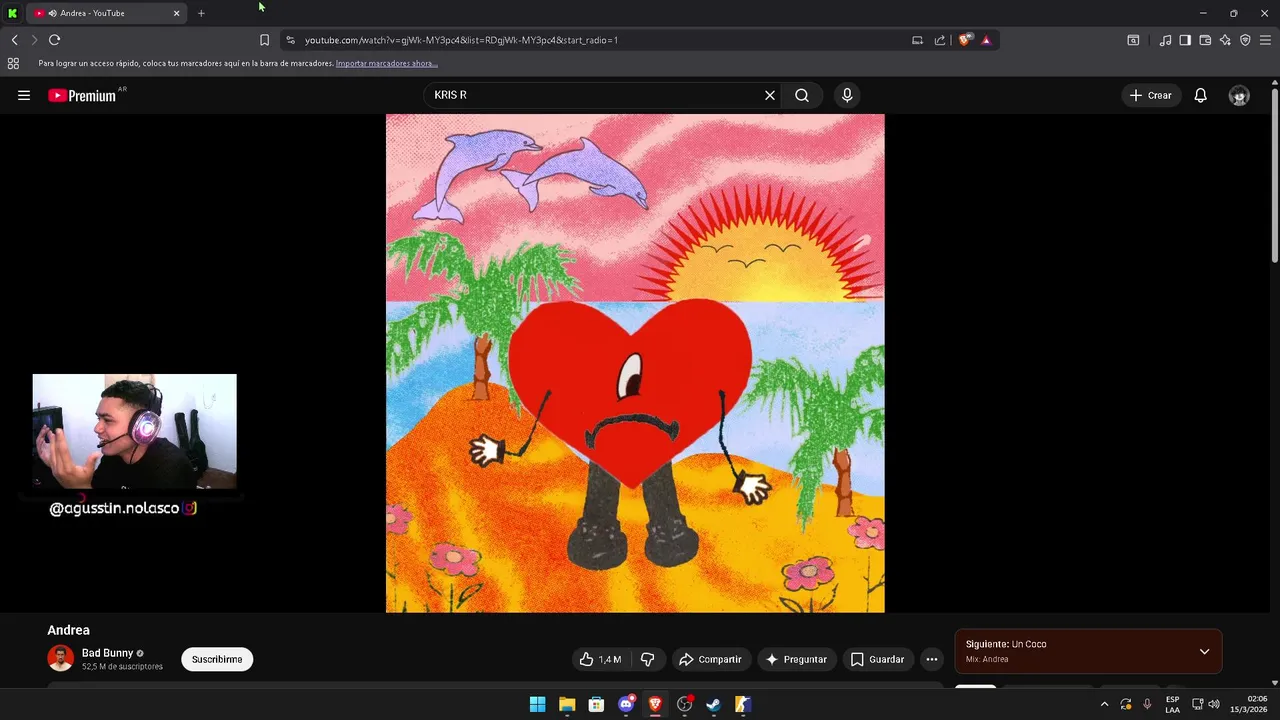Screen dimensions: 1280x720
Task: Show hidden system tray icons
Action: [x=1104, y=704]
